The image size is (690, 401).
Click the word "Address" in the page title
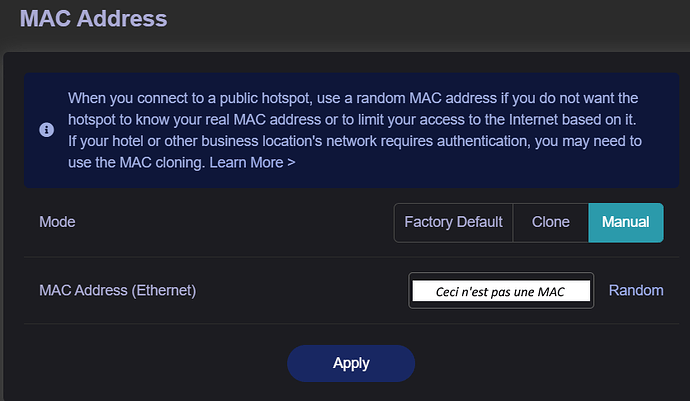click(124, 18)
